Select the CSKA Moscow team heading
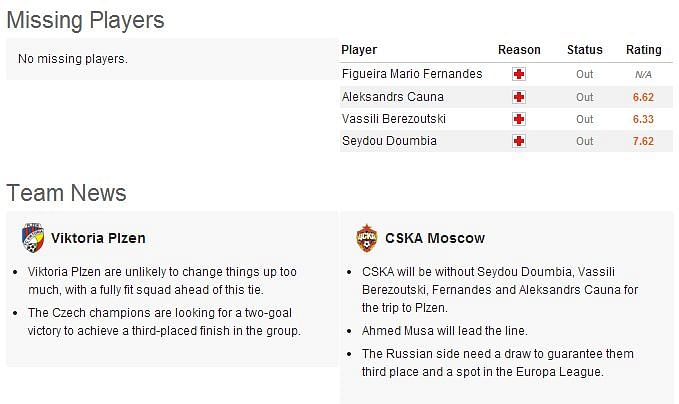The image size is (679, 404). pos(435,238)
